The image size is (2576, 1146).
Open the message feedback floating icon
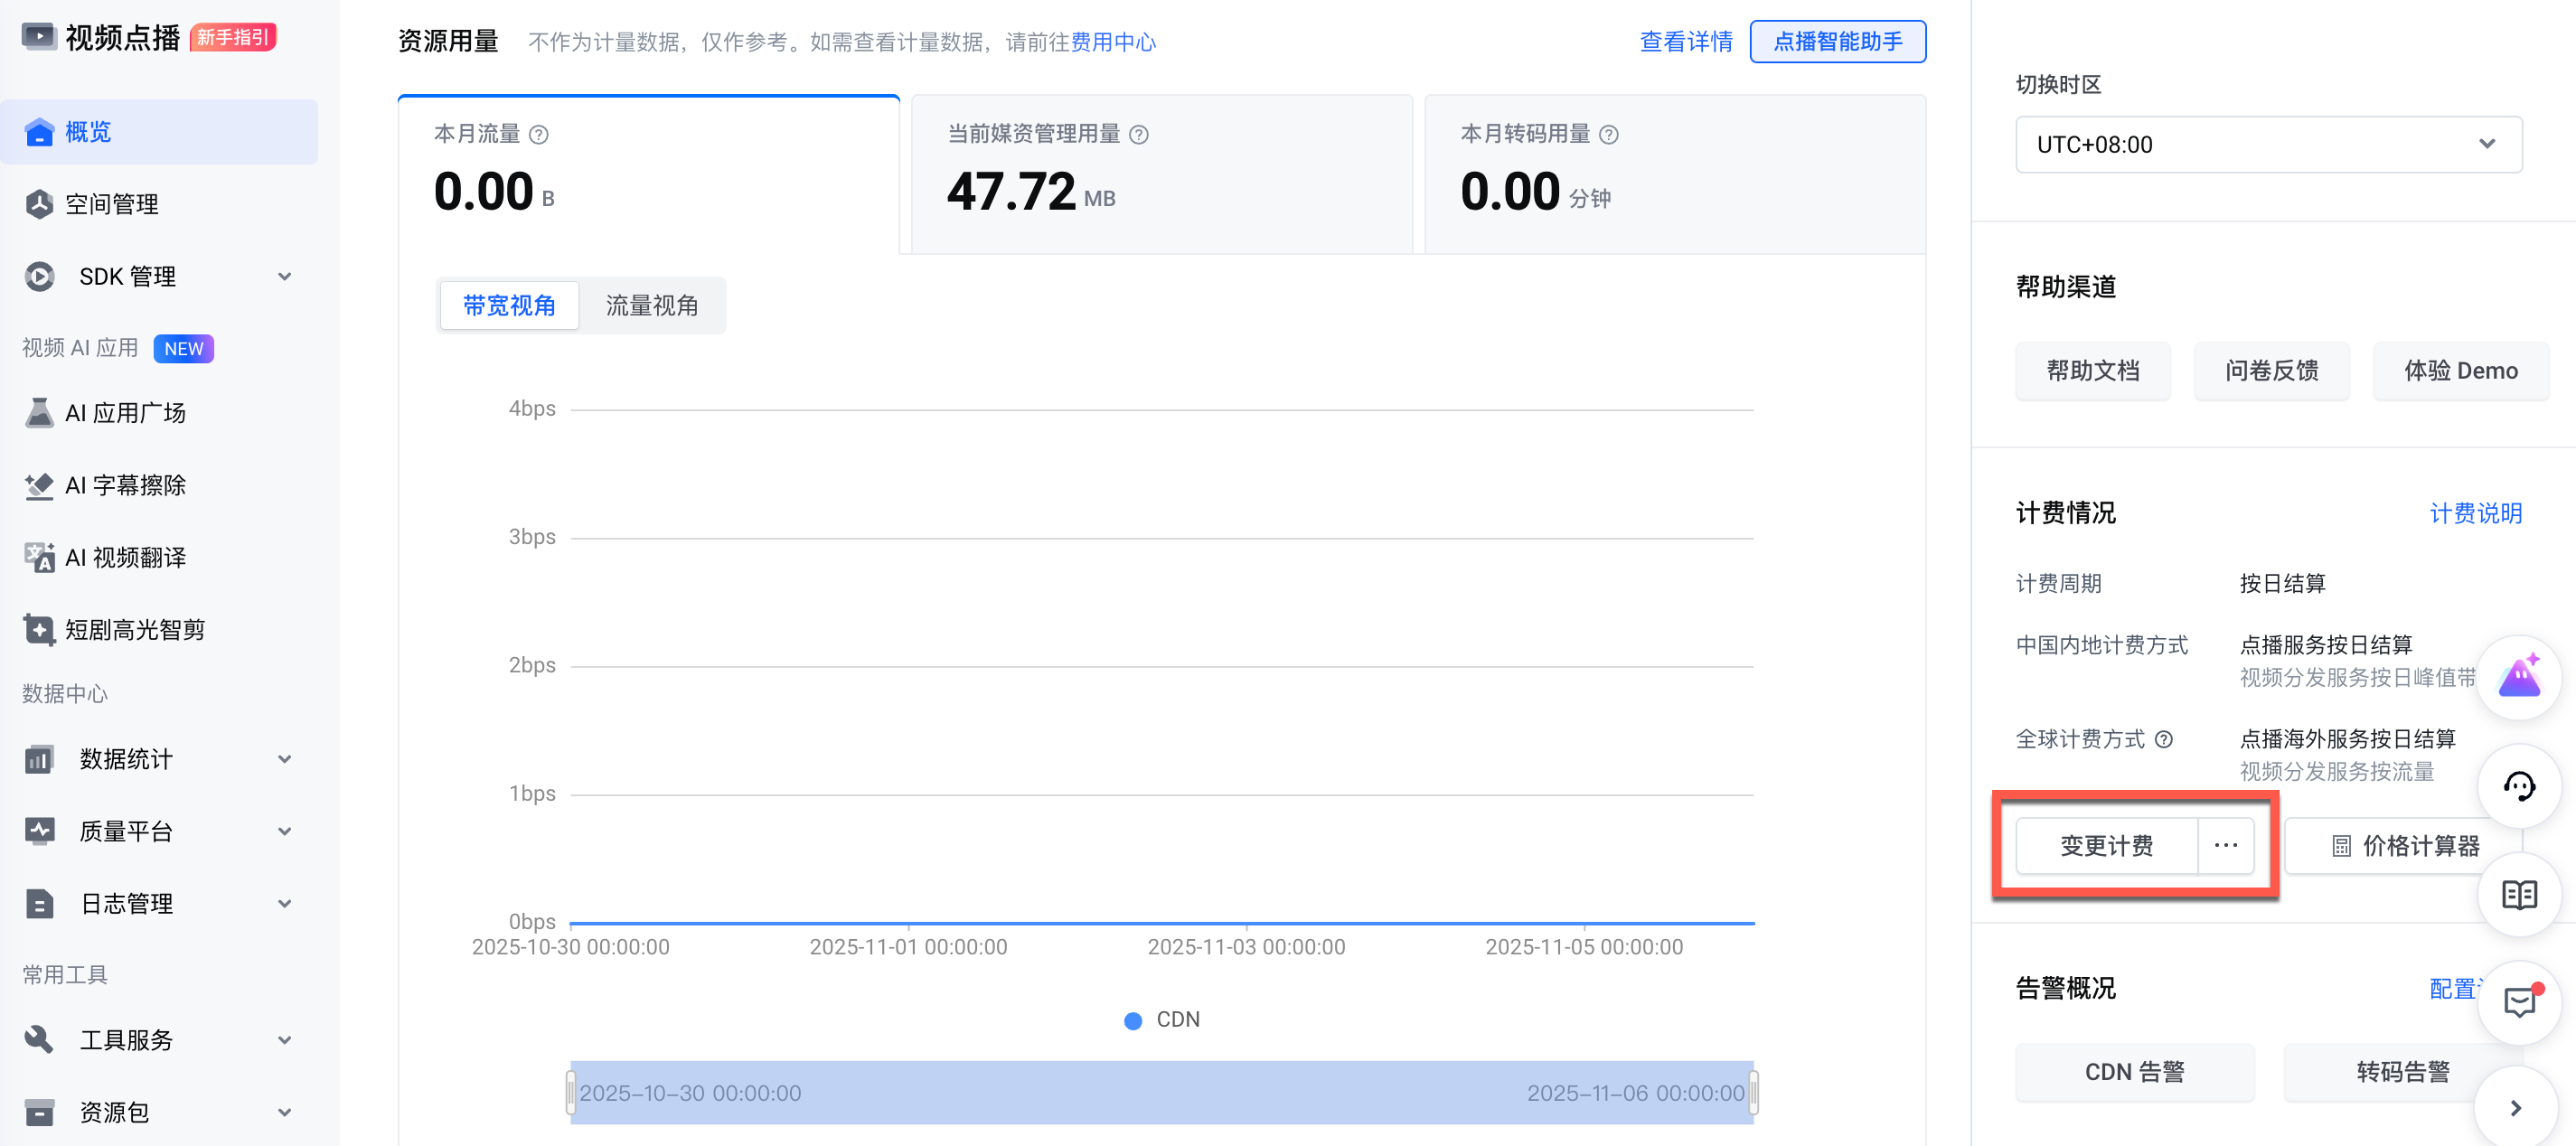[2518, 1001]
